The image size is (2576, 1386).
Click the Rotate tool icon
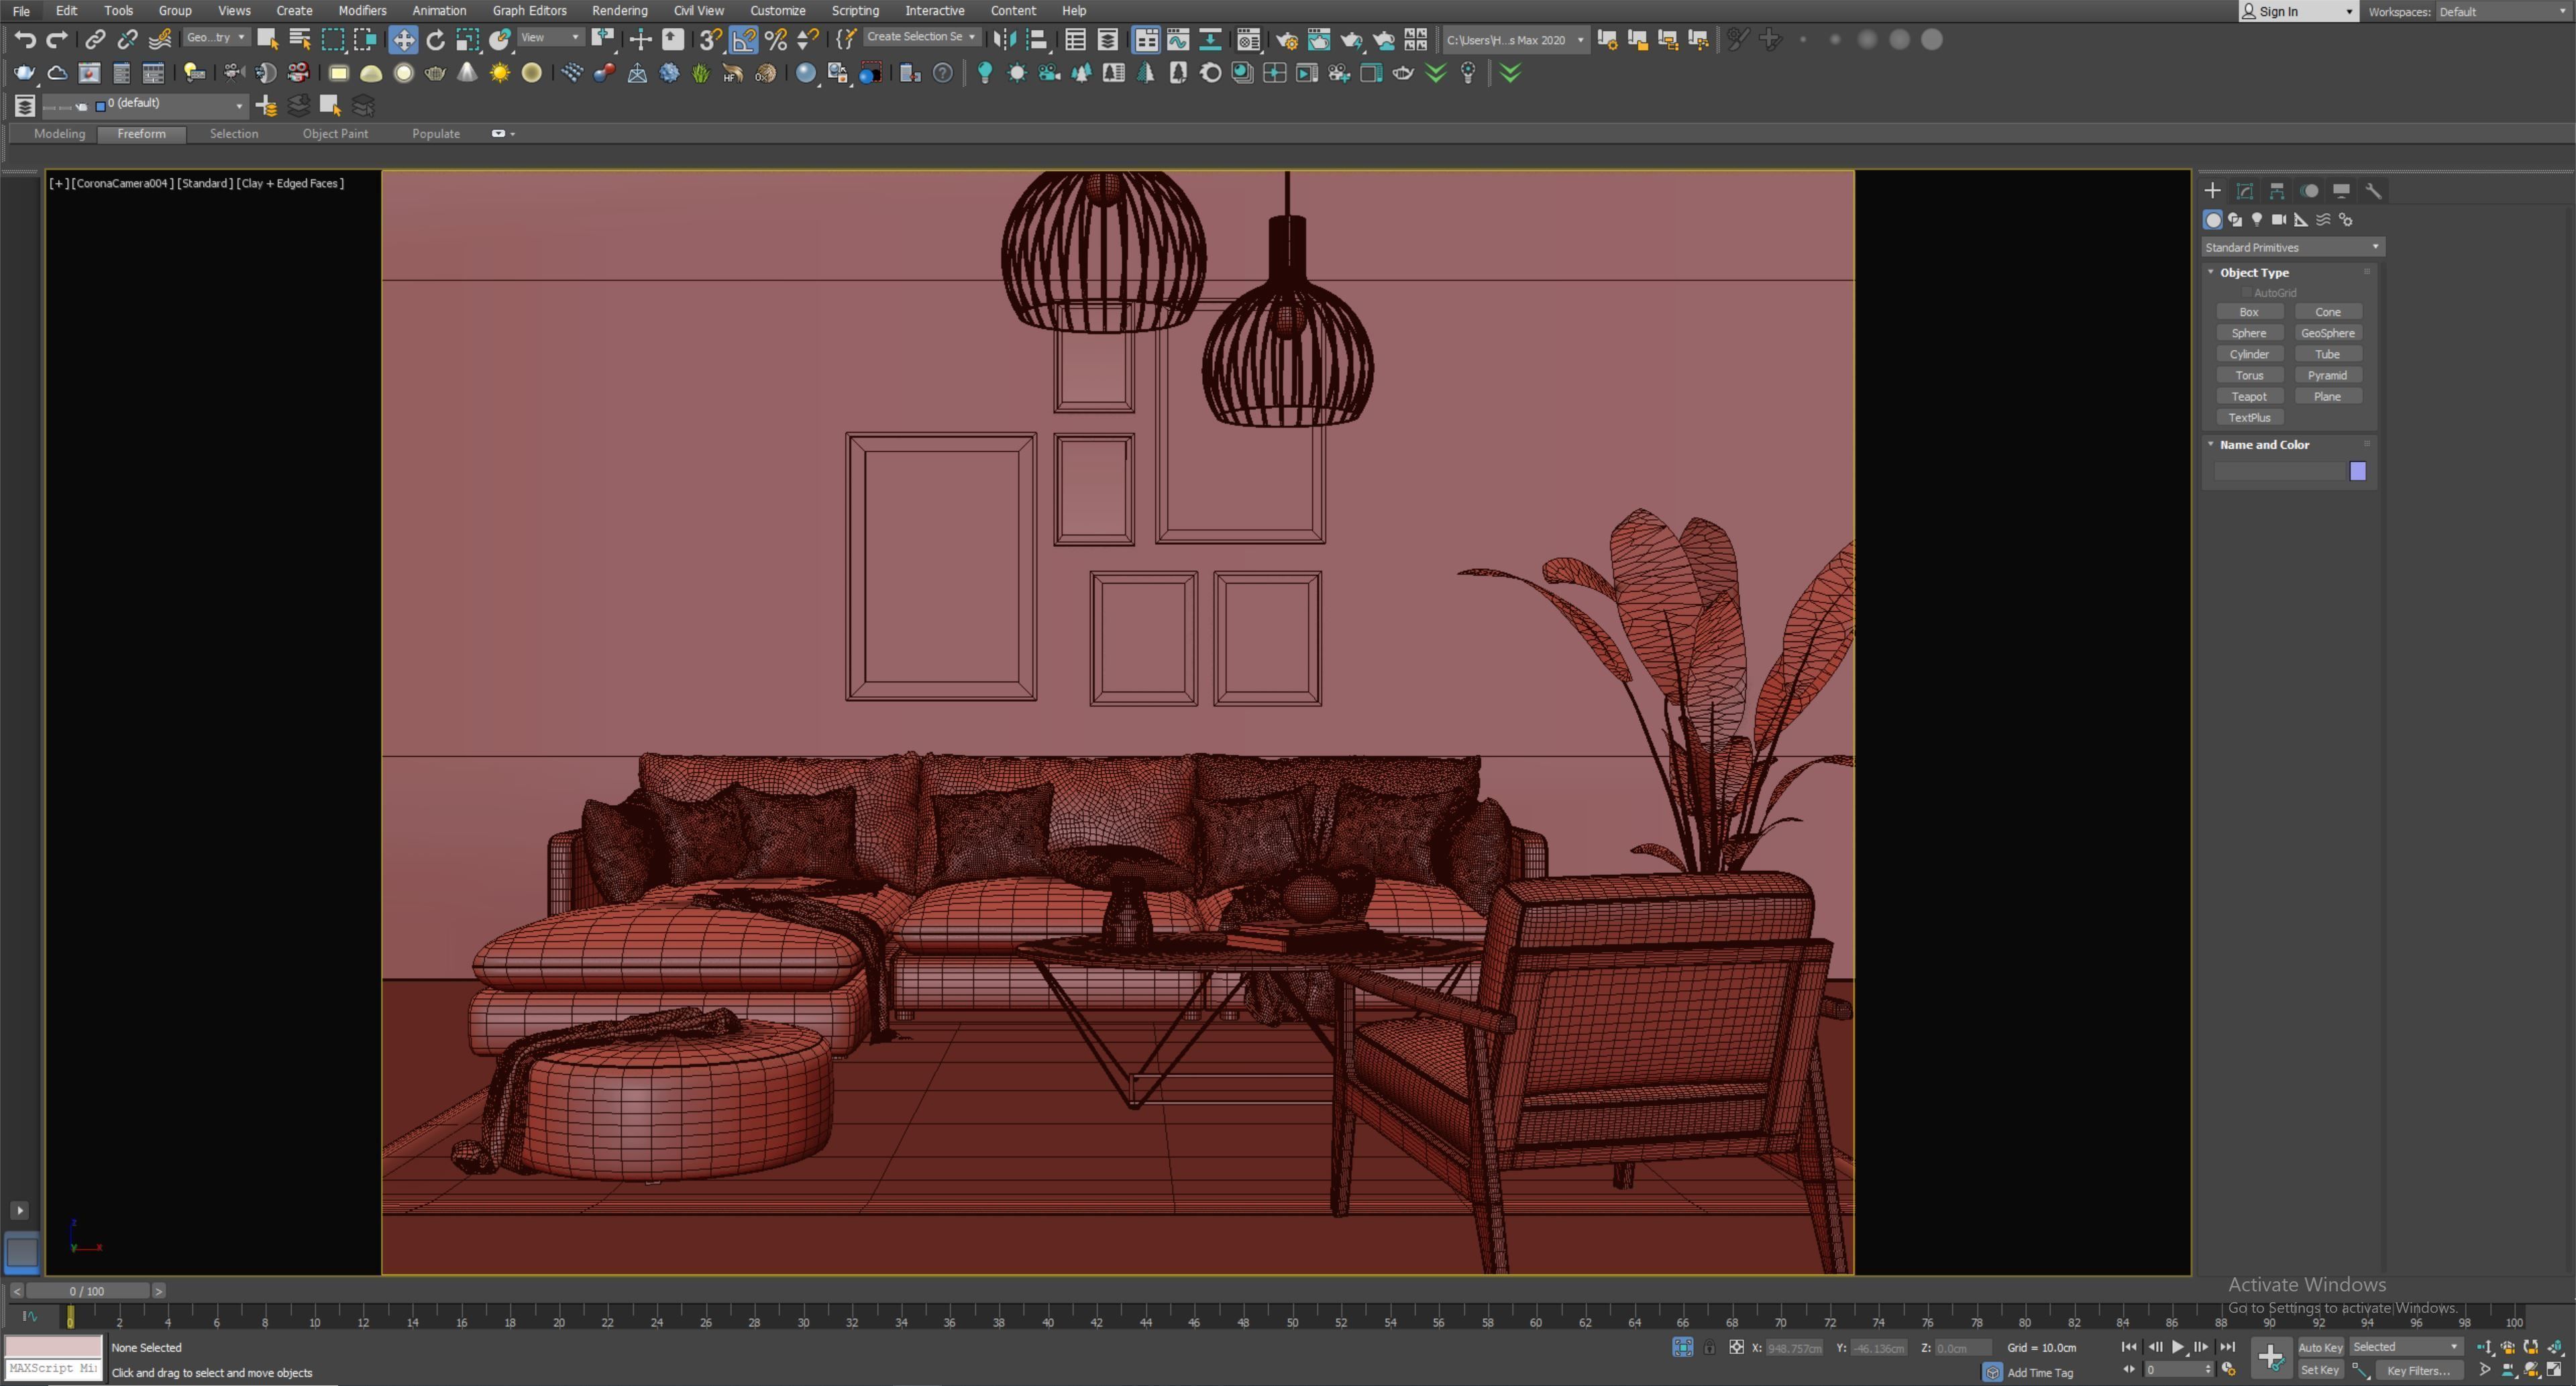[x=435, y=40]
